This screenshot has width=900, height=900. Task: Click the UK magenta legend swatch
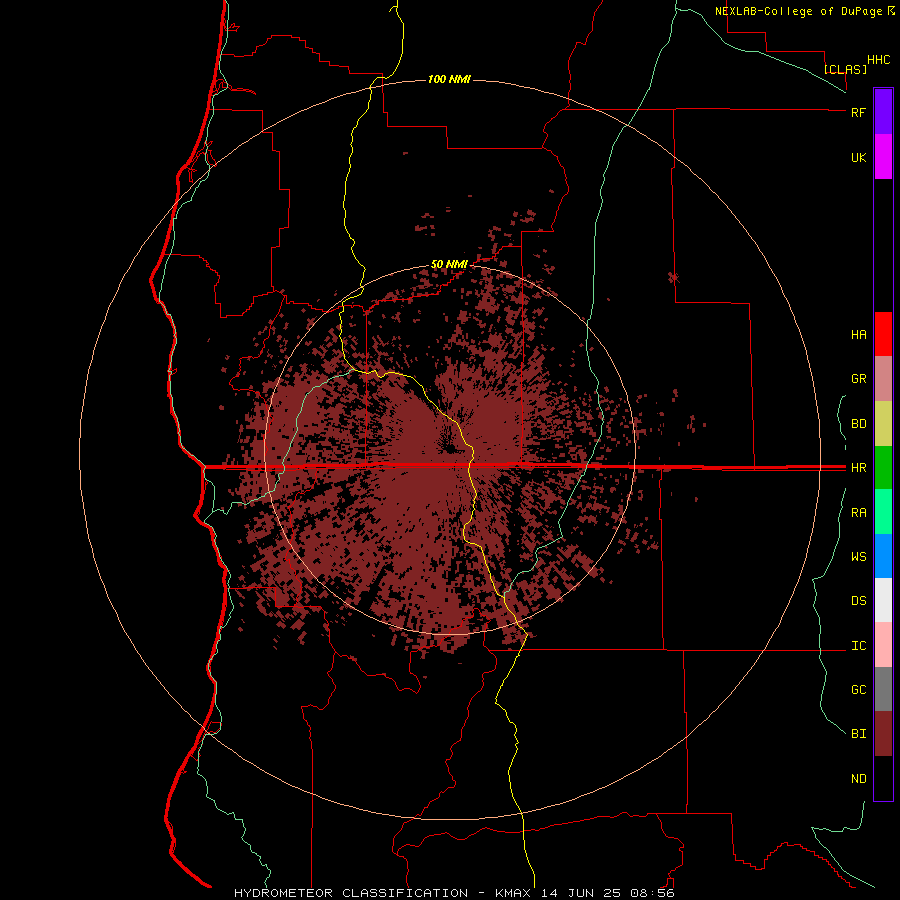click(883, 157)
